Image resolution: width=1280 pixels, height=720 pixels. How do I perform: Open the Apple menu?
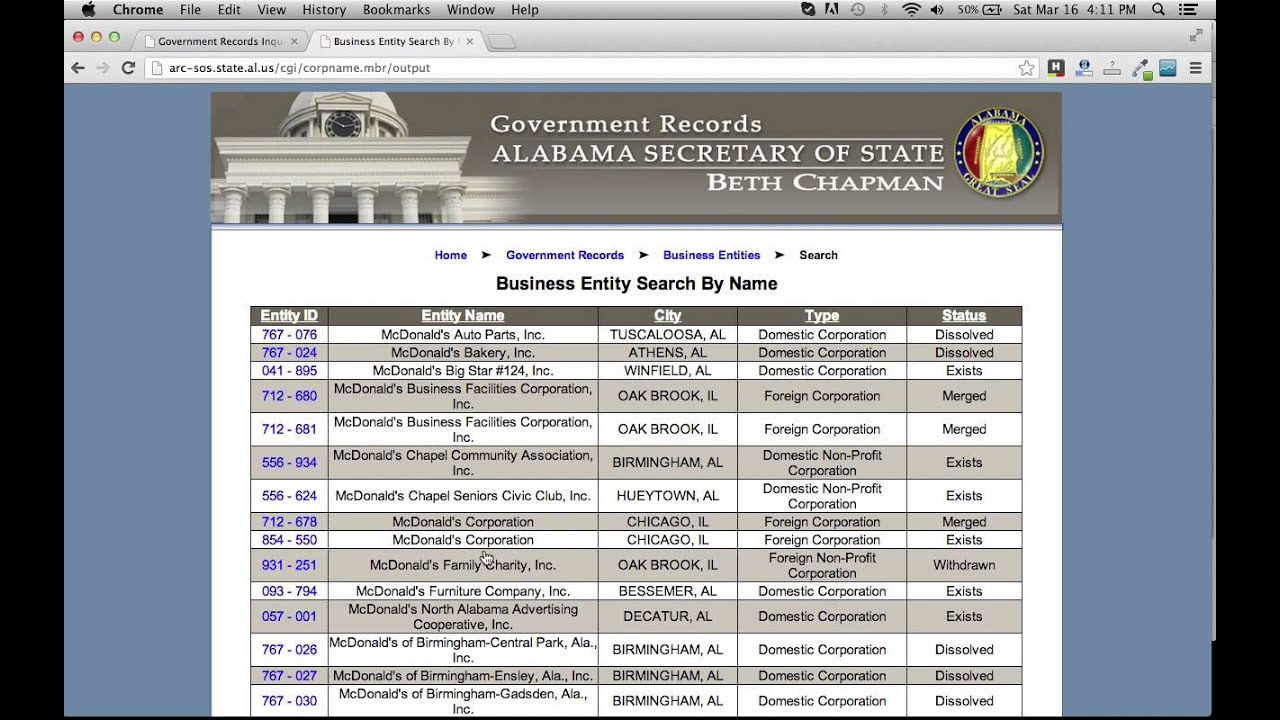click(88, 10)
